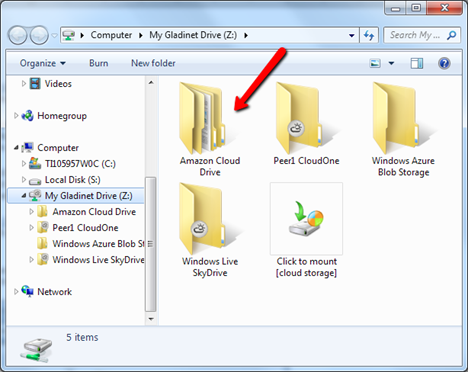Click the Homegroup icon in the tree
468x372 pixels.
pyautogui.click(x=28, y=116)
